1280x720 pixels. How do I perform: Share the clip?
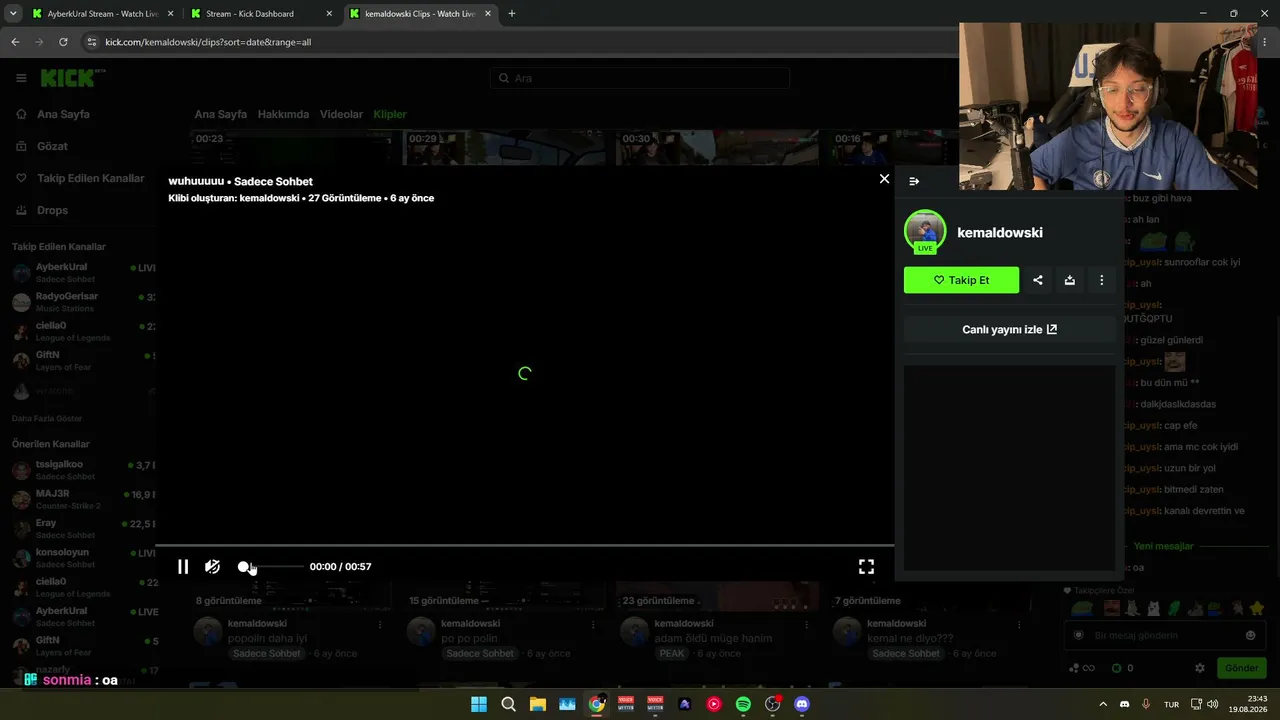click(x=1038, y=280)
